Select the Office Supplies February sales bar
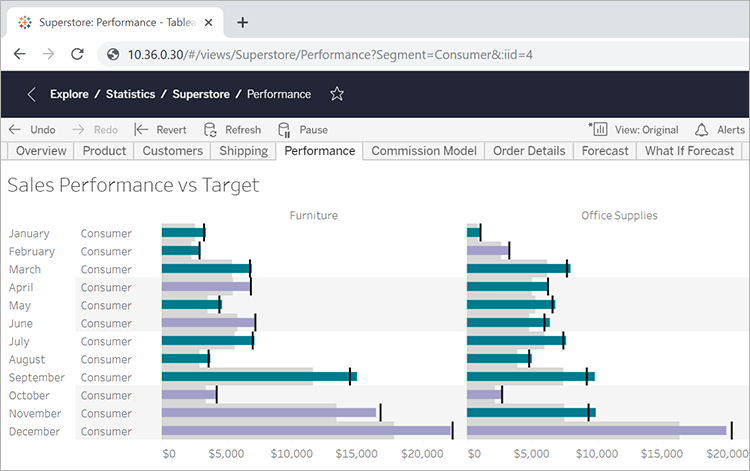This screenshot has height=471, width=750. [x=487, y=251]
